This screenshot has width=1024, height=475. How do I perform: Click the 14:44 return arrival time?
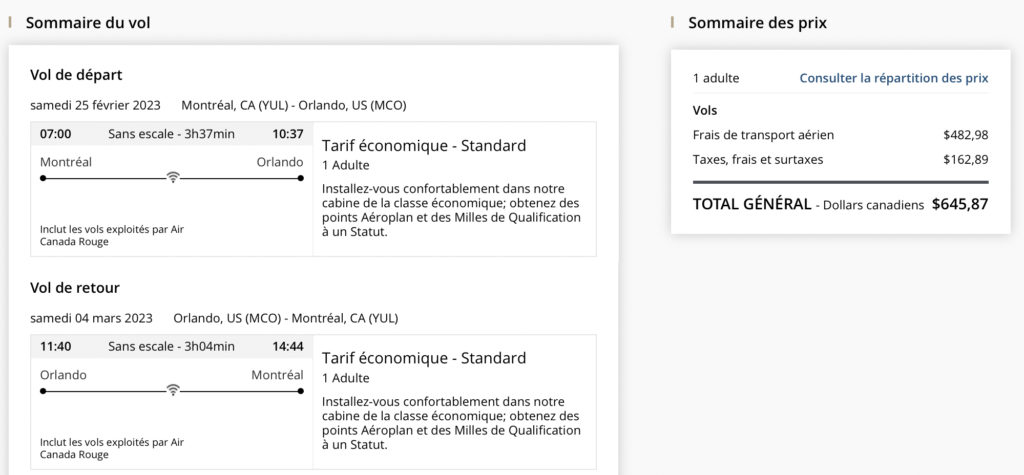click(287, 347)
